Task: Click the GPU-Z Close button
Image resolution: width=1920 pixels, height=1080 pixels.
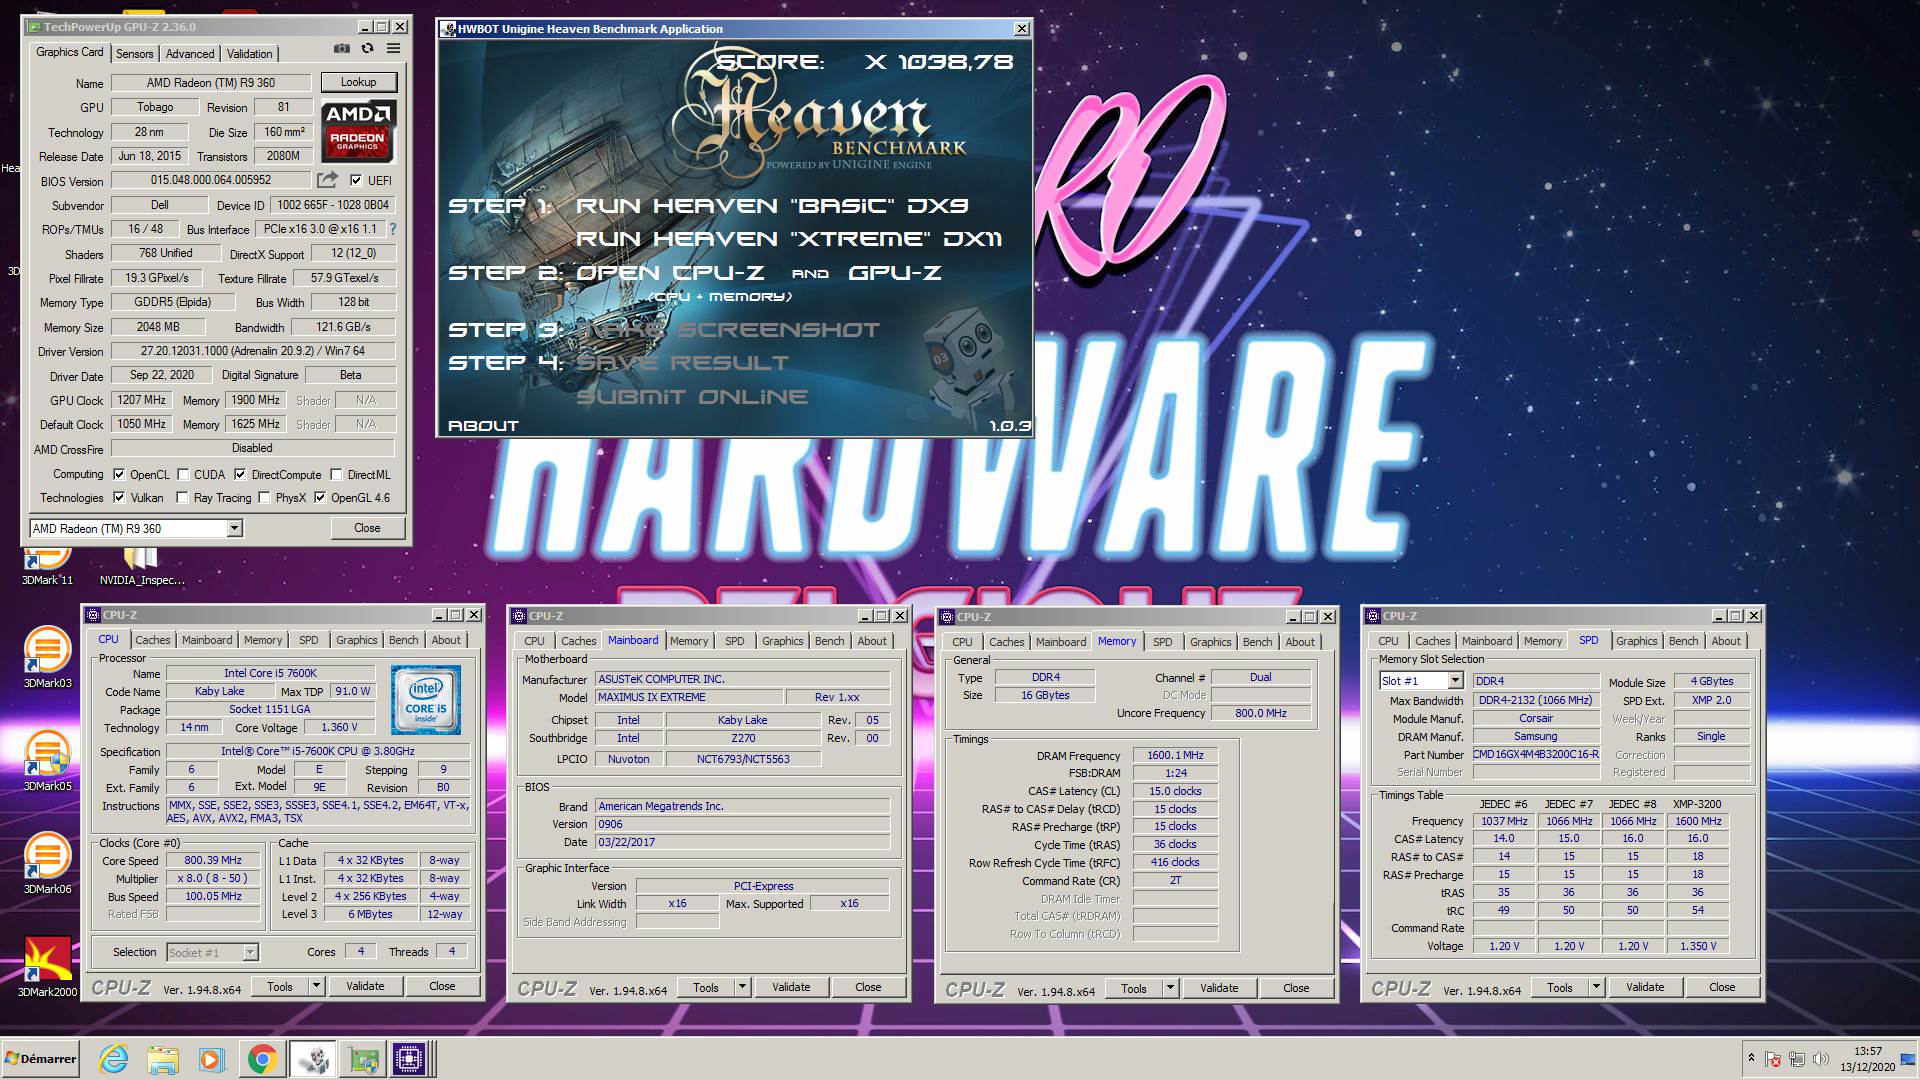Action: [x=367, y=528]
